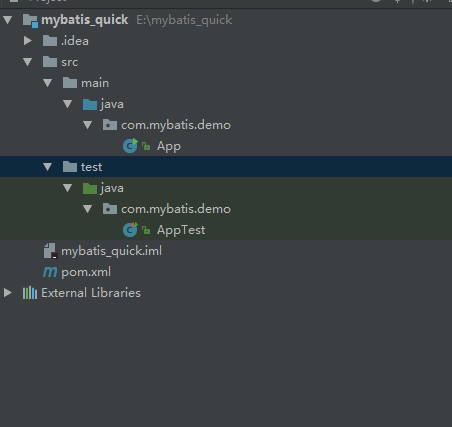This screenshot has width=452, height=427.
Task: Click the green lock icon beside App
Action: click(x=146, y=146)
